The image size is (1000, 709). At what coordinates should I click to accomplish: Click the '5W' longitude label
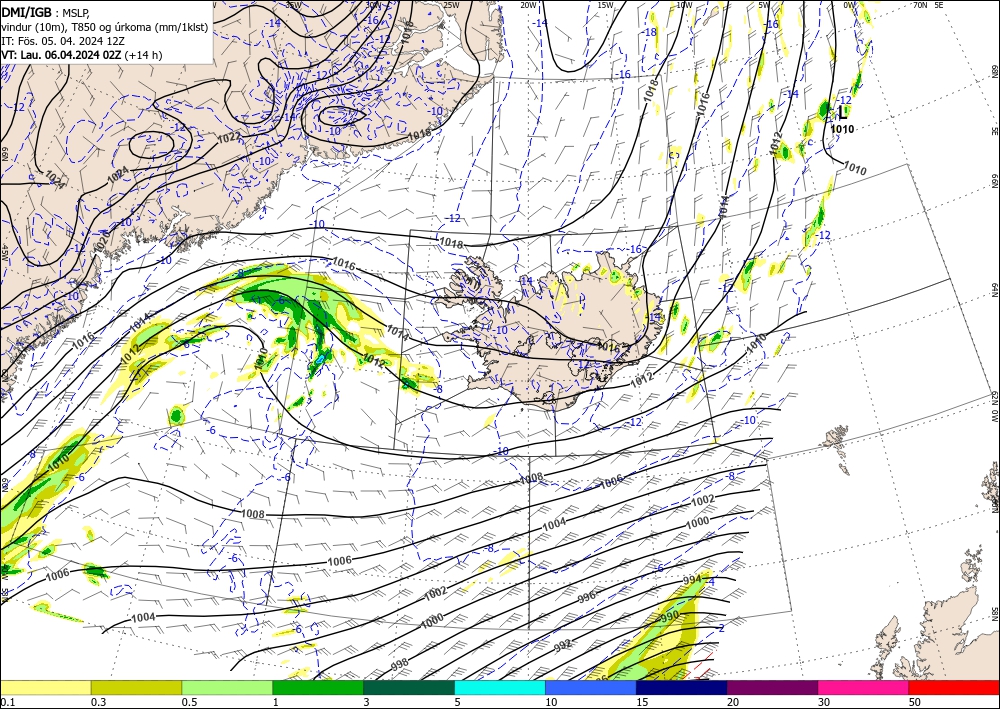pos(764,5)
